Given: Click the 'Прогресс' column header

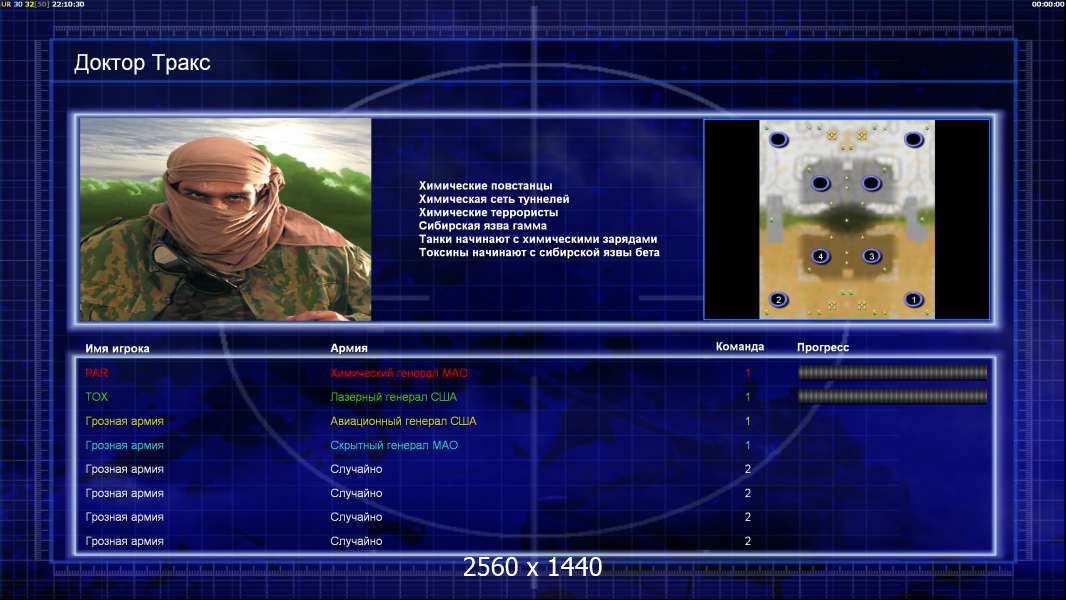Looking at the screenshot, I should tap(823, 347).
